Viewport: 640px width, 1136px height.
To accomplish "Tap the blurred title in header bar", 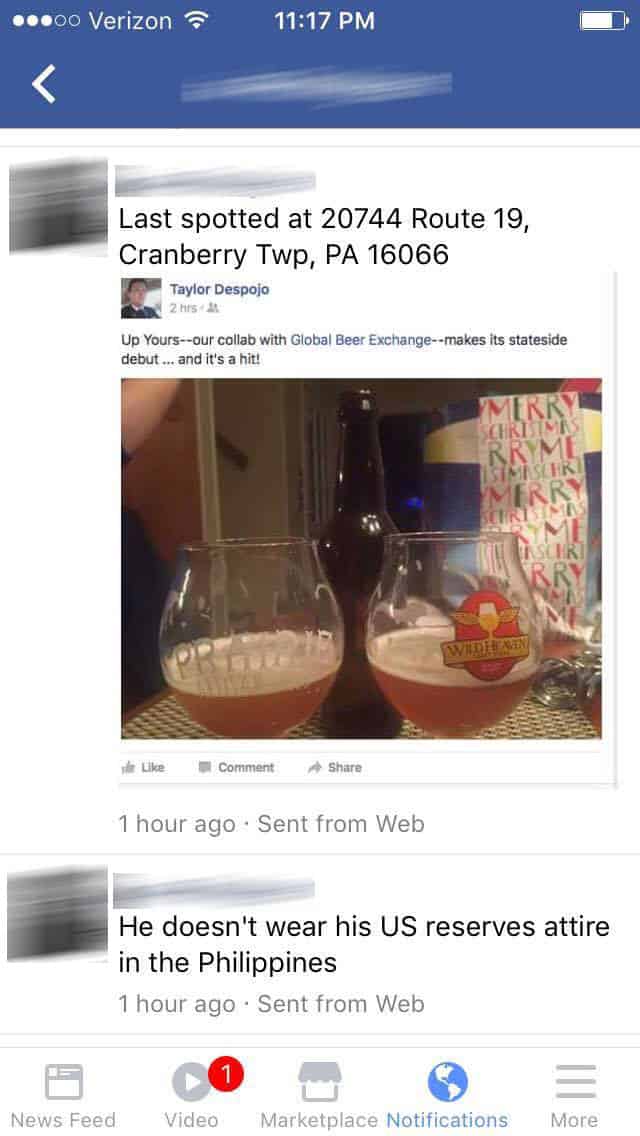I will click(x=317, y=85).
